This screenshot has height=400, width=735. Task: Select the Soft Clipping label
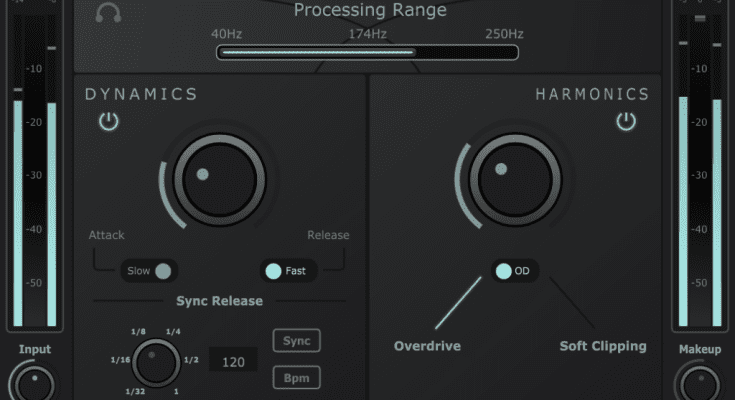pos(602,347)
